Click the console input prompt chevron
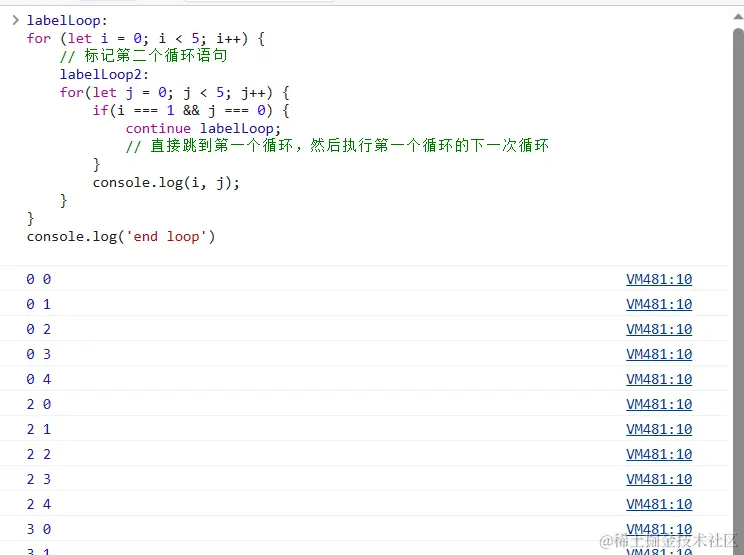744x555 pixels. tap(15, 20)
